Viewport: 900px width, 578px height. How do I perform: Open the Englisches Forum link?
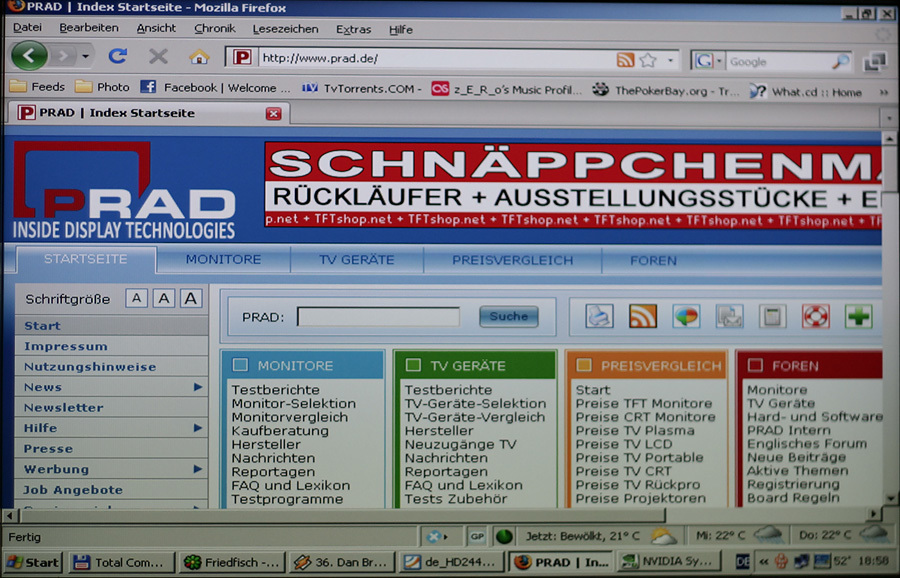(x=806, y=444)
